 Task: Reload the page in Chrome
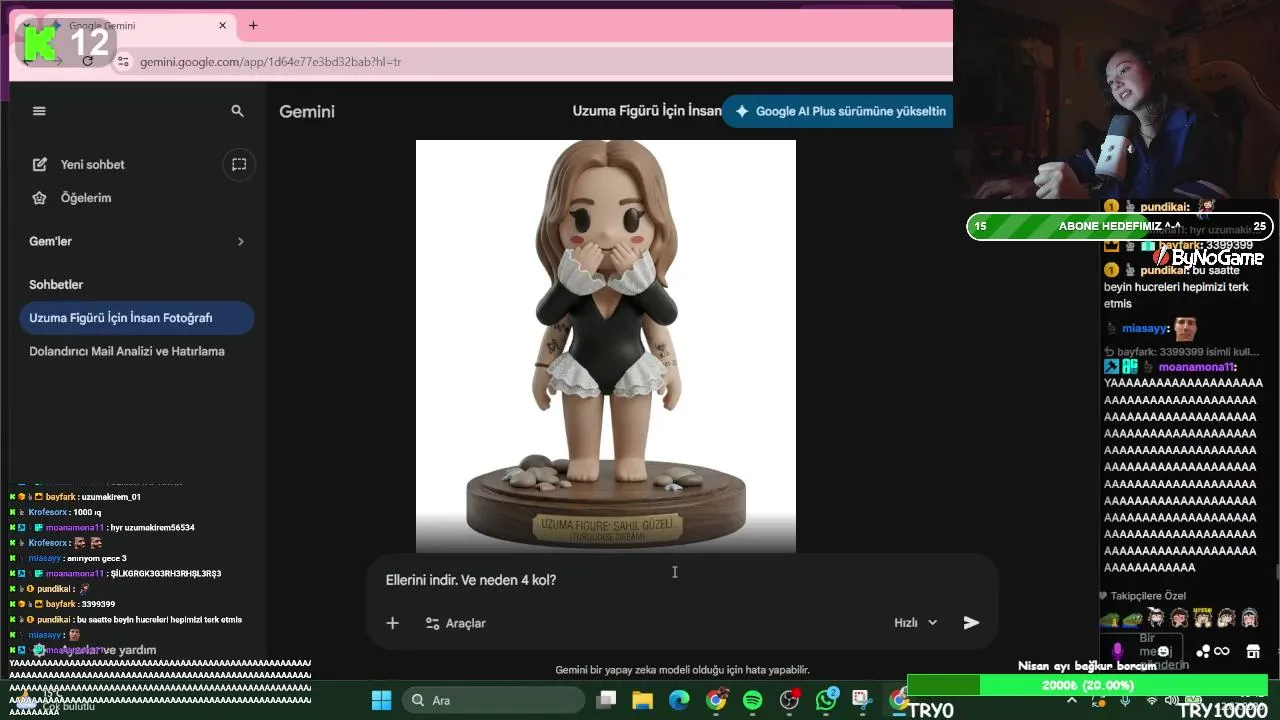click(x=88, y=61)
